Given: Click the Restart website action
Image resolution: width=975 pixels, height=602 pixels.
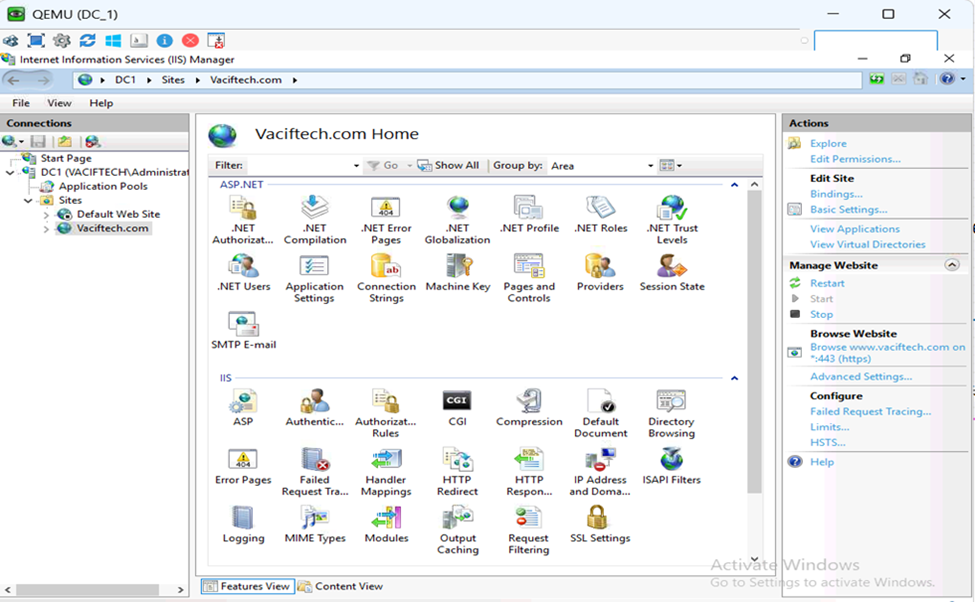Looking at the screenshot, I should [827, 283].
